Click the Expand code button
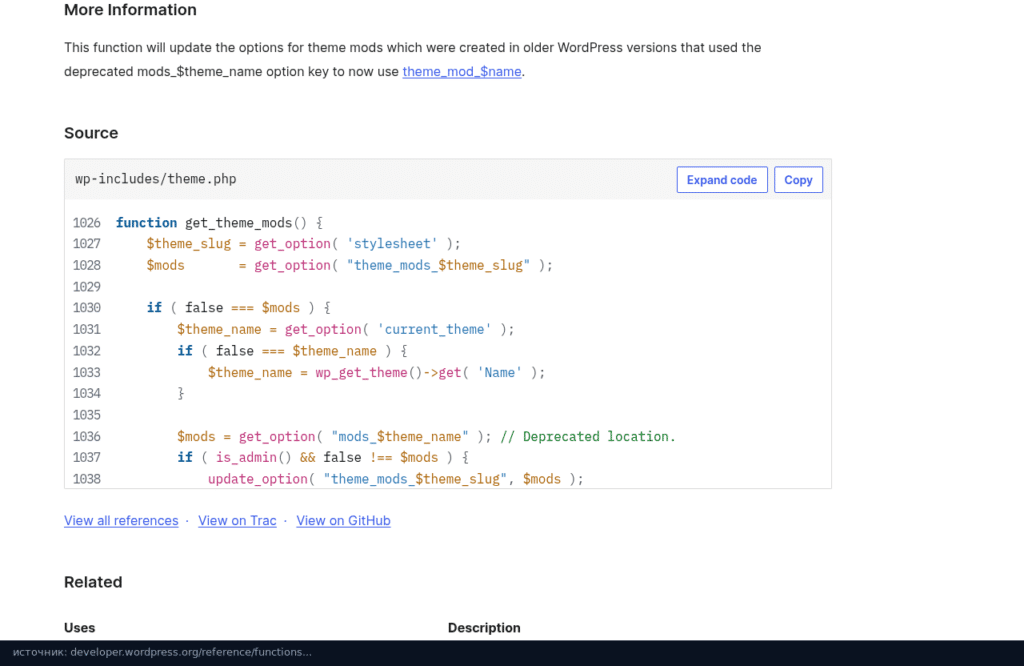Viewport: 1024px width, 666px height. pos(722,180)
